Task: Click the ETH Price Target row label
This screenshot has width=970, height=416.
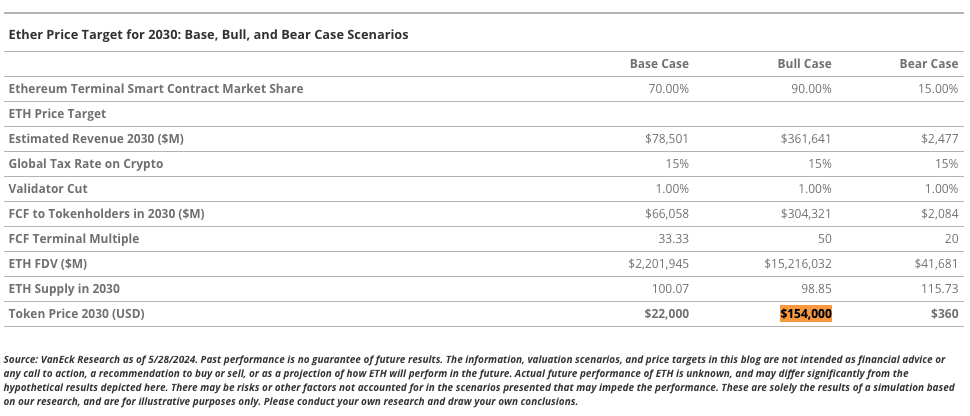Action: [57, 114]
